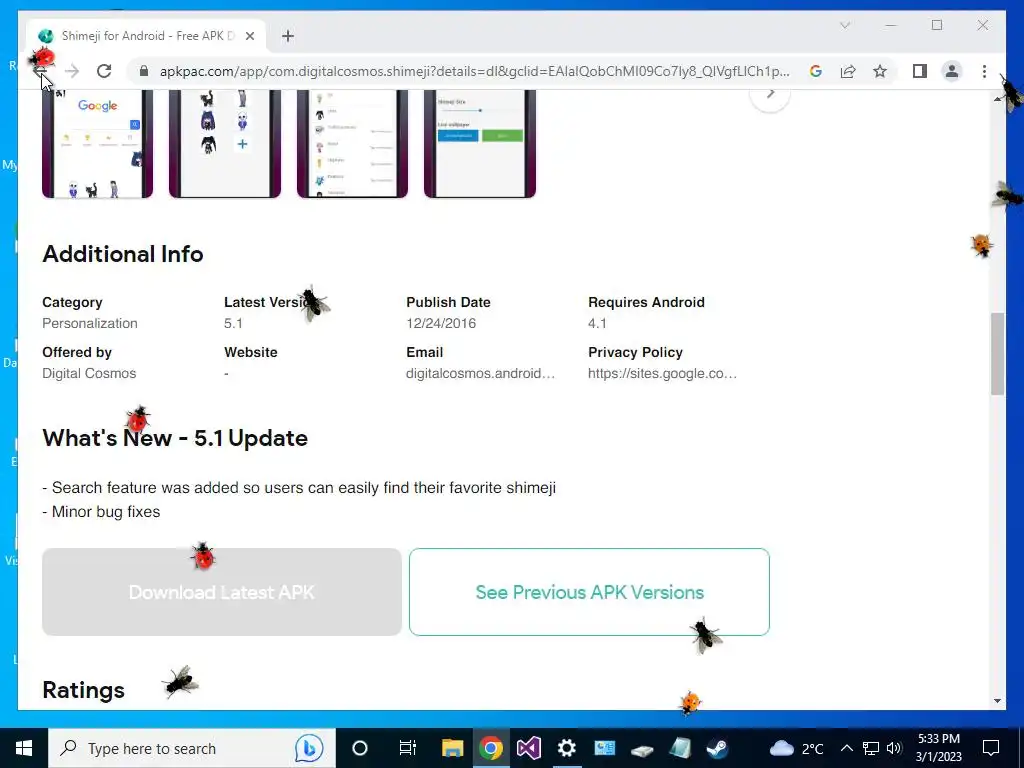Screen dimensions: 1024x768
Task: Open the network status tray icon
Action: (871, 748)
